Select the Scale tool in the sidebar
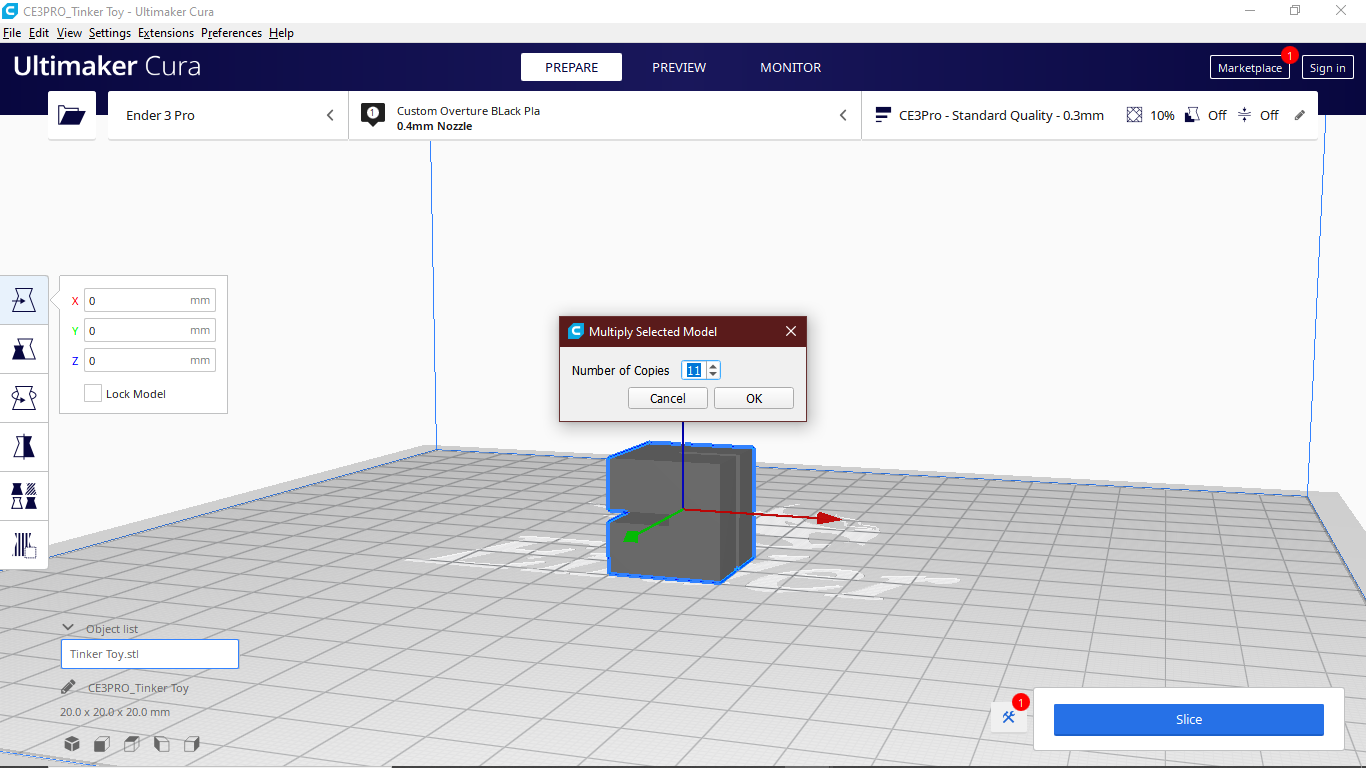This screenshot has height=768, width=1366. coord(24,349)
